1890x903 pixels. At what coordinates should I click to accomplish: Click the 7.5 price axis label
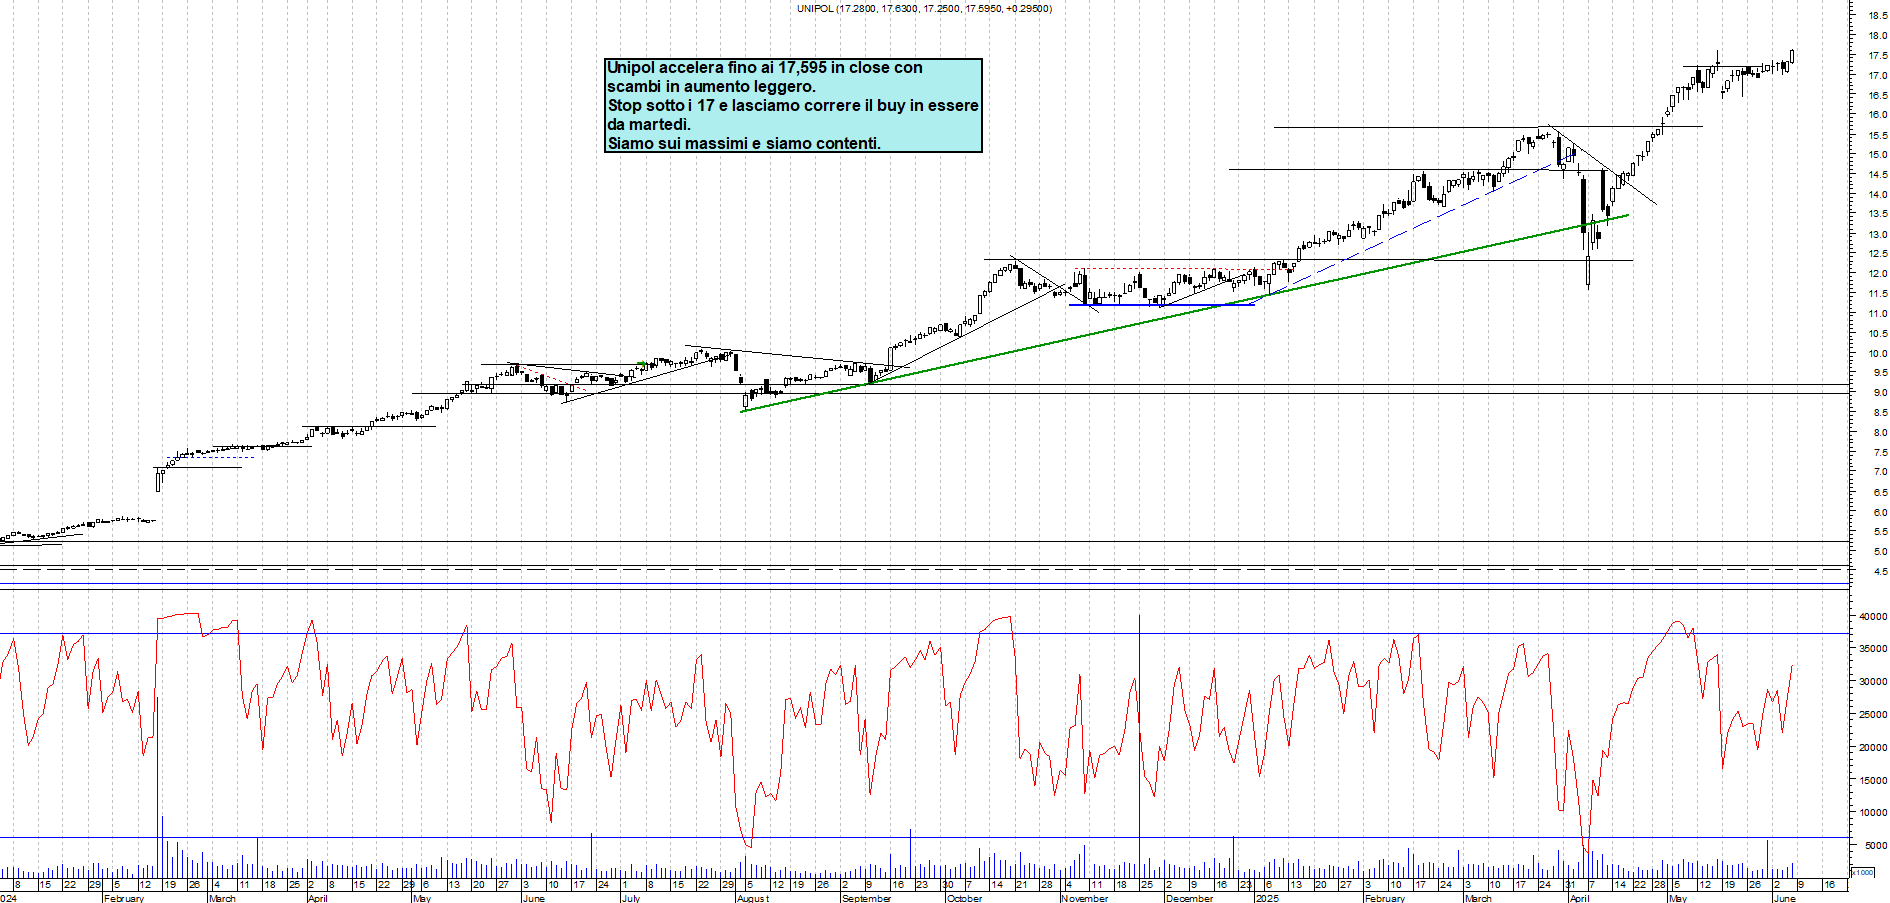click(x=1879, y=453)
